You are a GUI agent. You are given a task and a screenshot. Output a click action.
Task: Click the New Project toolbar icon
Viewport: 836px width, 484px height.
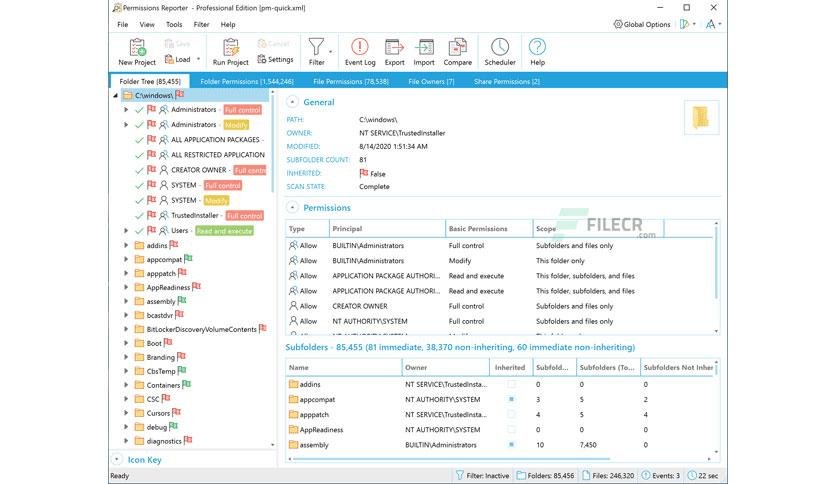[x=138, y=47]
